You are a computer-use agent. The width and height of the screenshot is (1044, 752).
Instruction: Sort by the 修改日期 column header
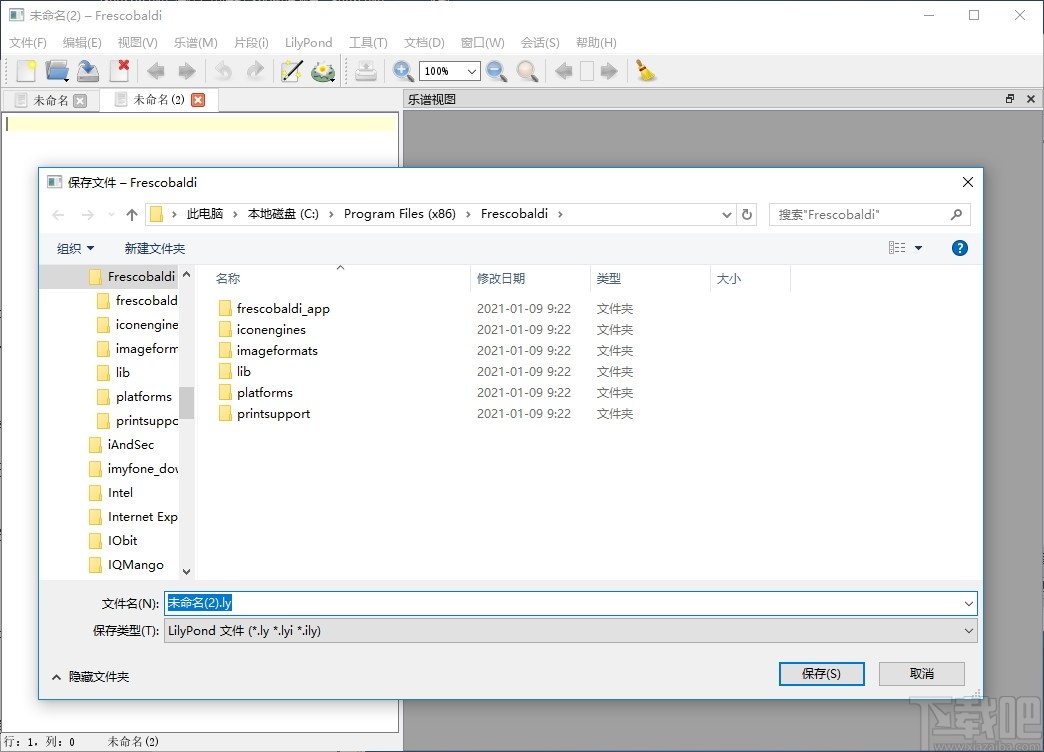point(501,278)
